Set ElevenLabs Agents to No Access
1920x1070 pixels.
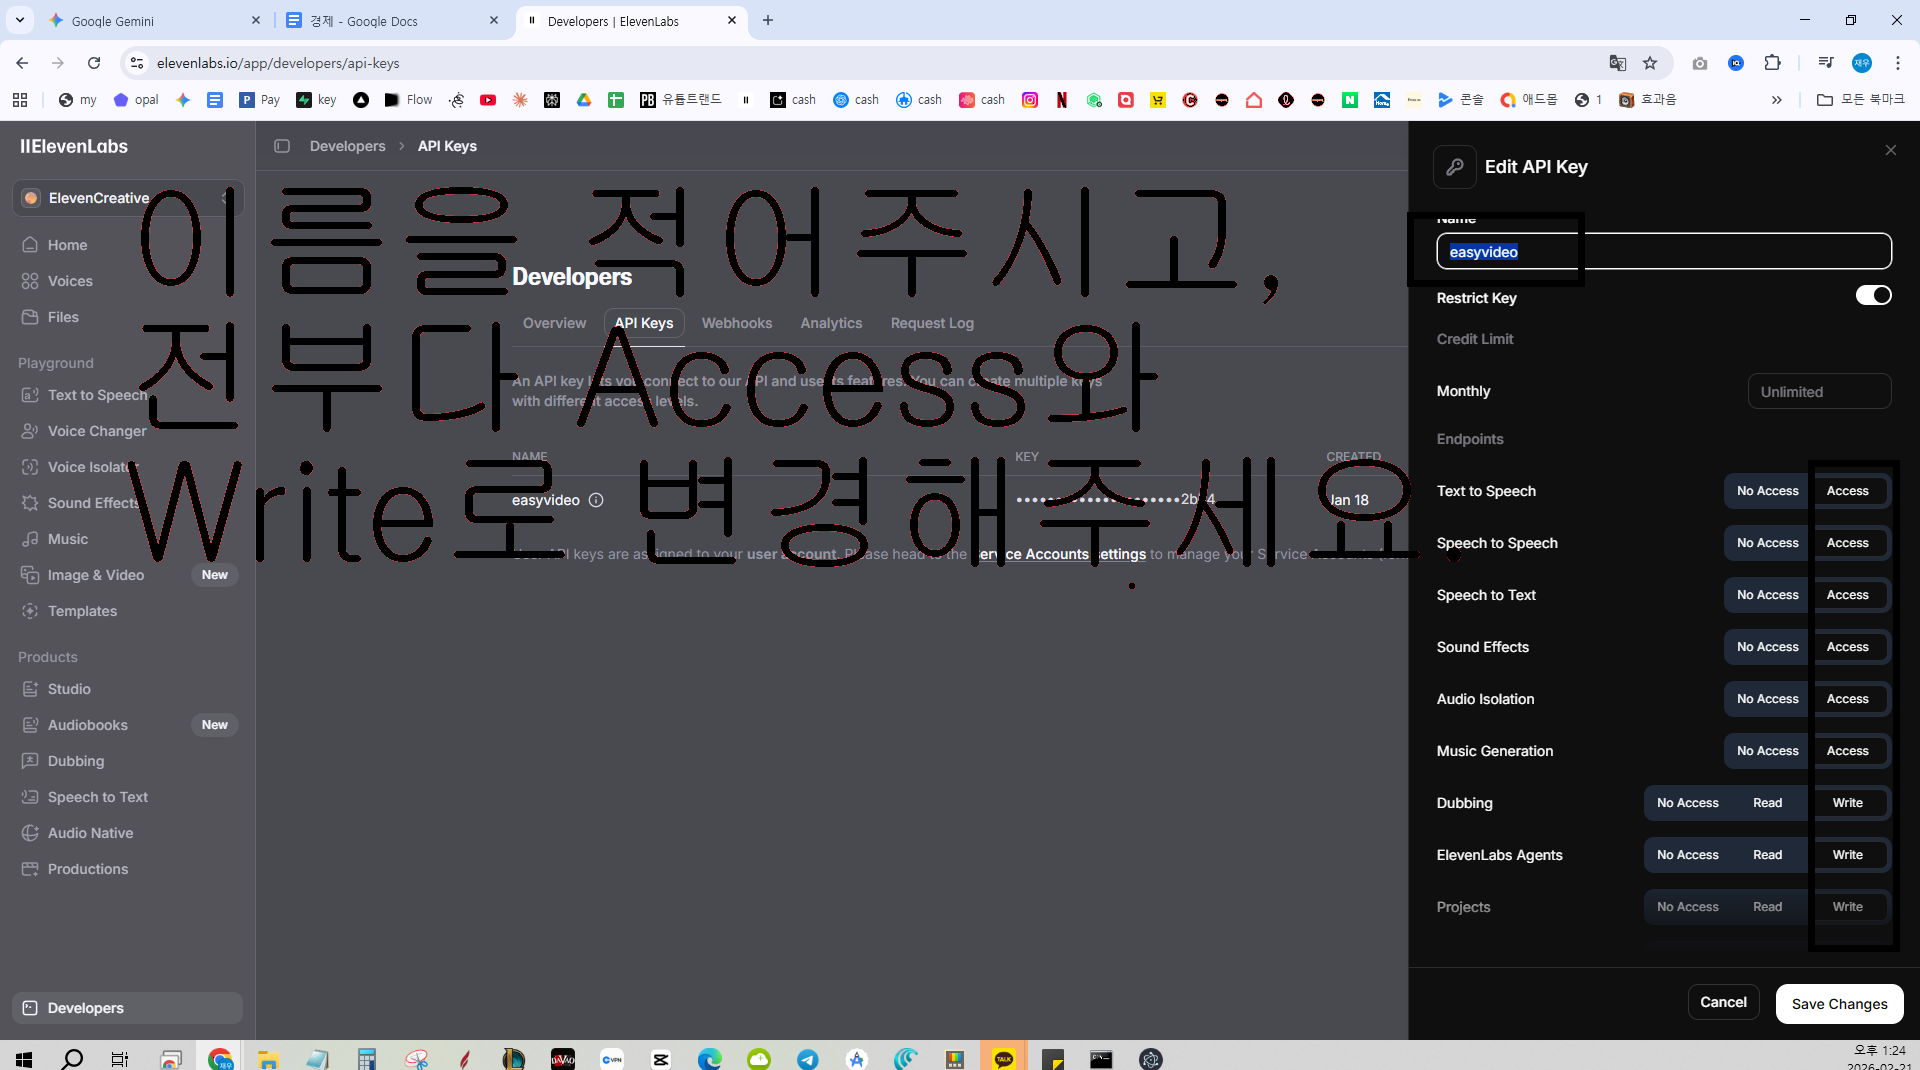pos(1687,855)
